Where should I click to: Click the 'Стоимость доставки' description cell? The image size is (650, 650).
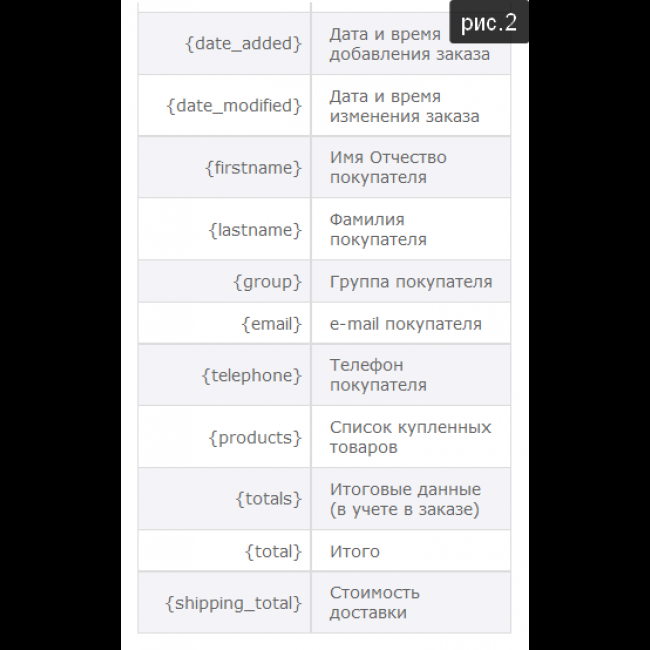[375, 603]
